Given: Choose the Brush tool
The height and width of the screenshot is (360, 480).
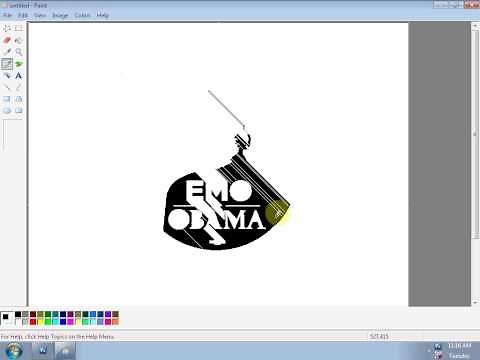Looking at the screenshot, I should pyautogui.click(x=19, y=64).
